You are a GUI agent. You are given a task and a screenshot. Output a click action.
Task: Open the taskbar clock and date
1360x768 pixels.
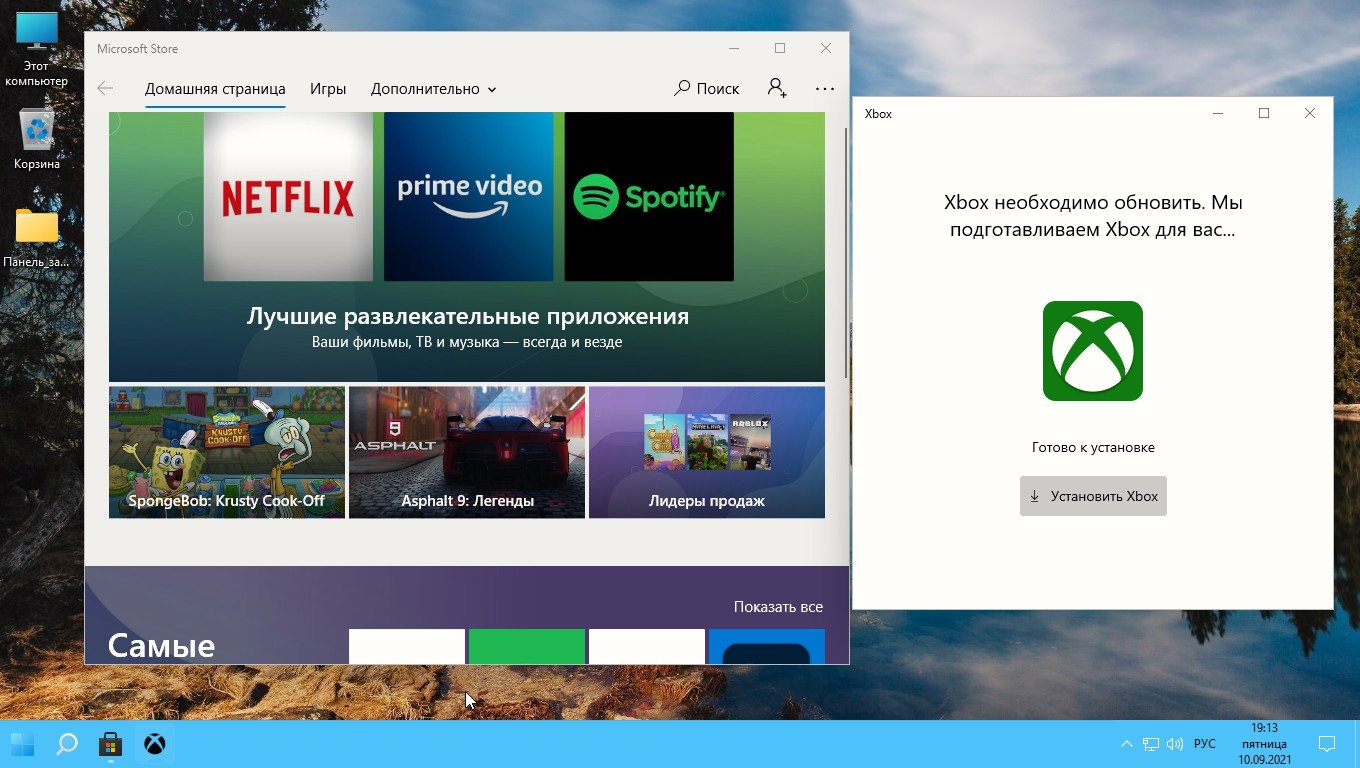coord(1264,744)
